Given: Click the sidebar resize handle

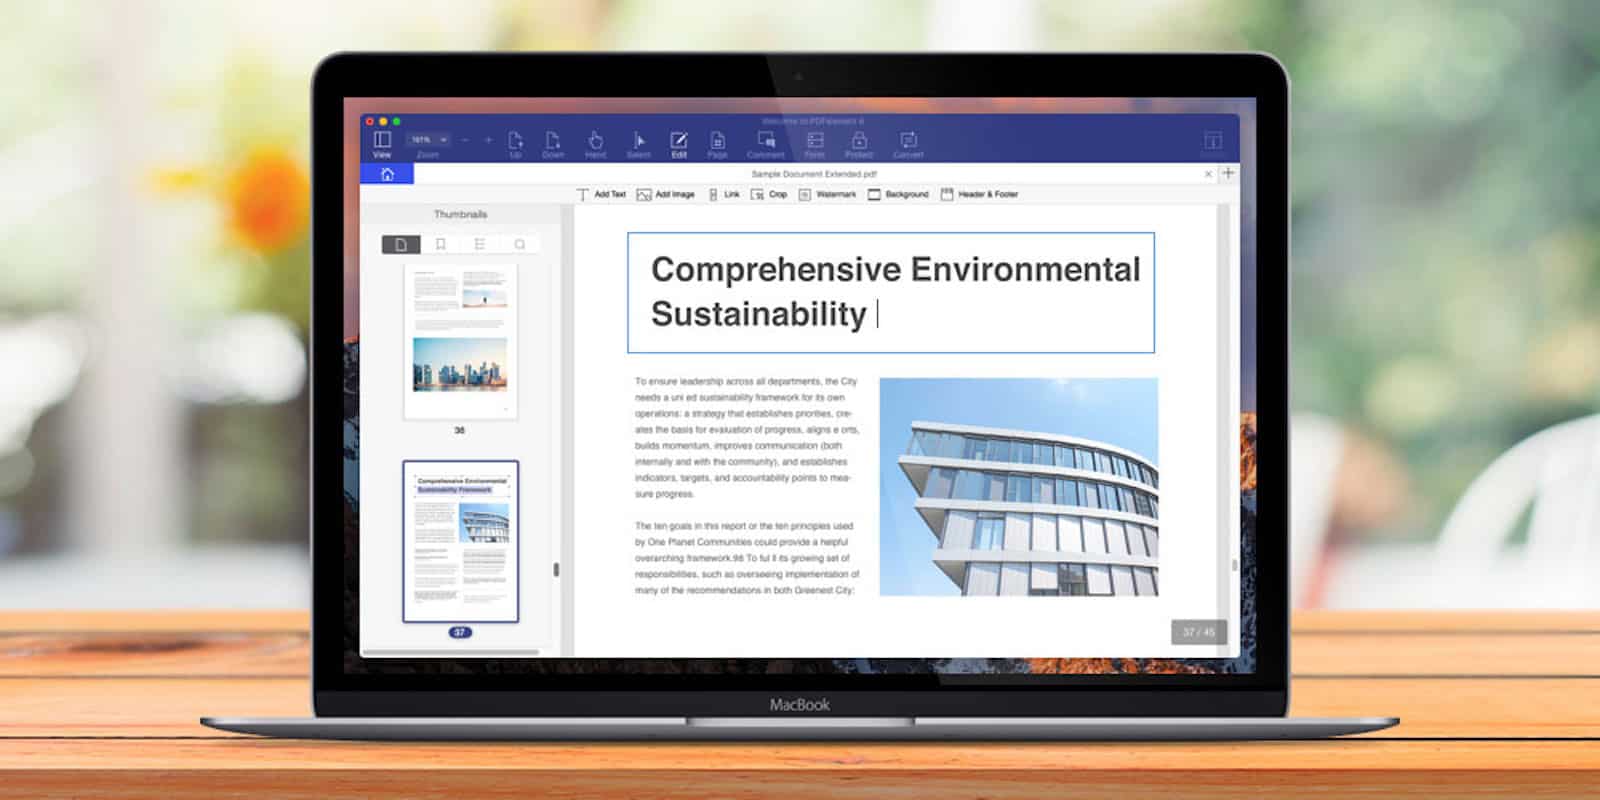Looking at the screenshot, I should click(556, 570).
